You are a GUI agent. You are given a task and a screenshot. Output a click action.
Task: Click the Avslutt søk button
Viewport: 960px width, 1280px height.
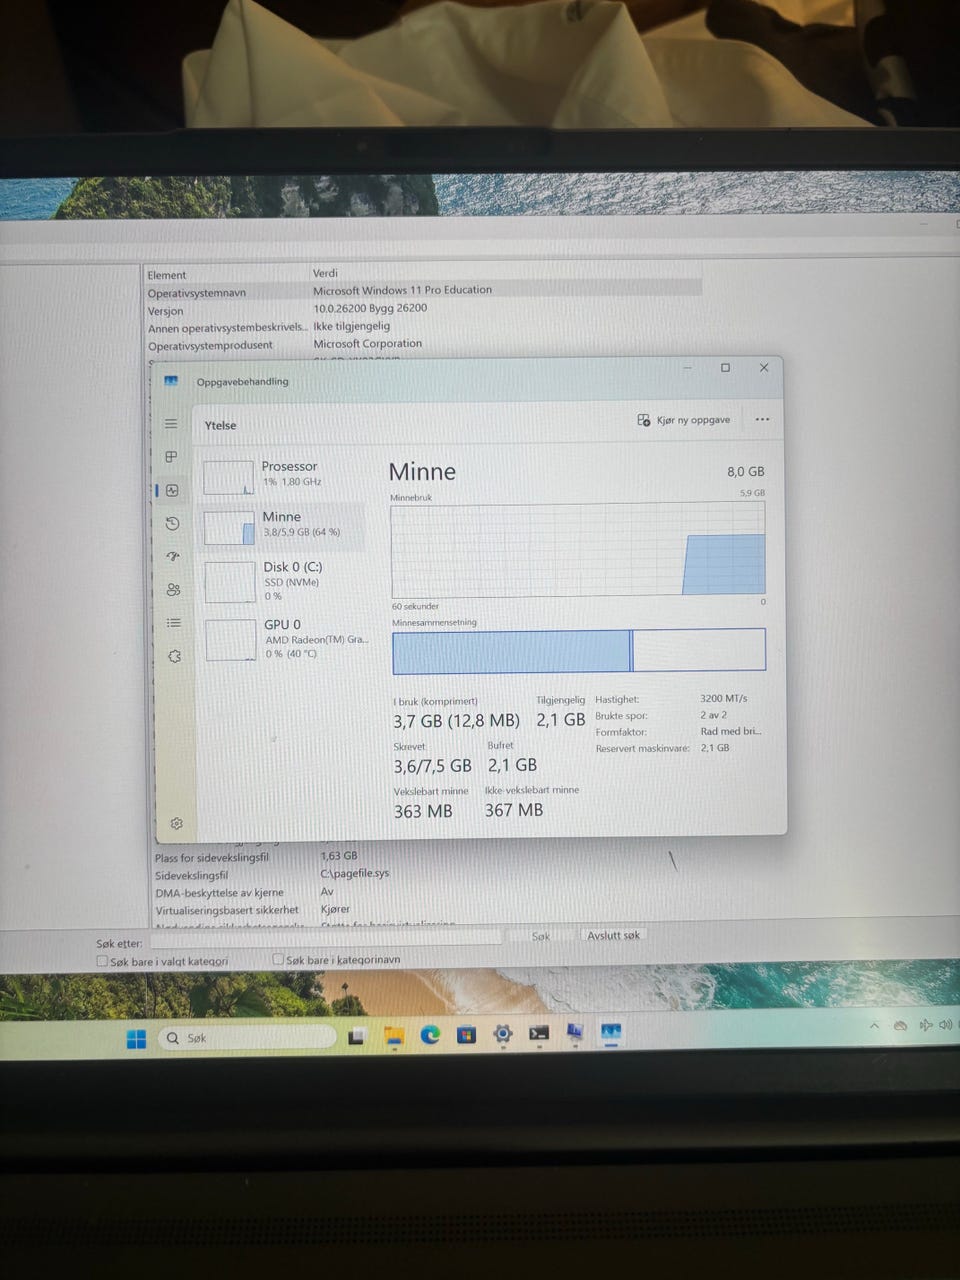(x=613, y=935)
